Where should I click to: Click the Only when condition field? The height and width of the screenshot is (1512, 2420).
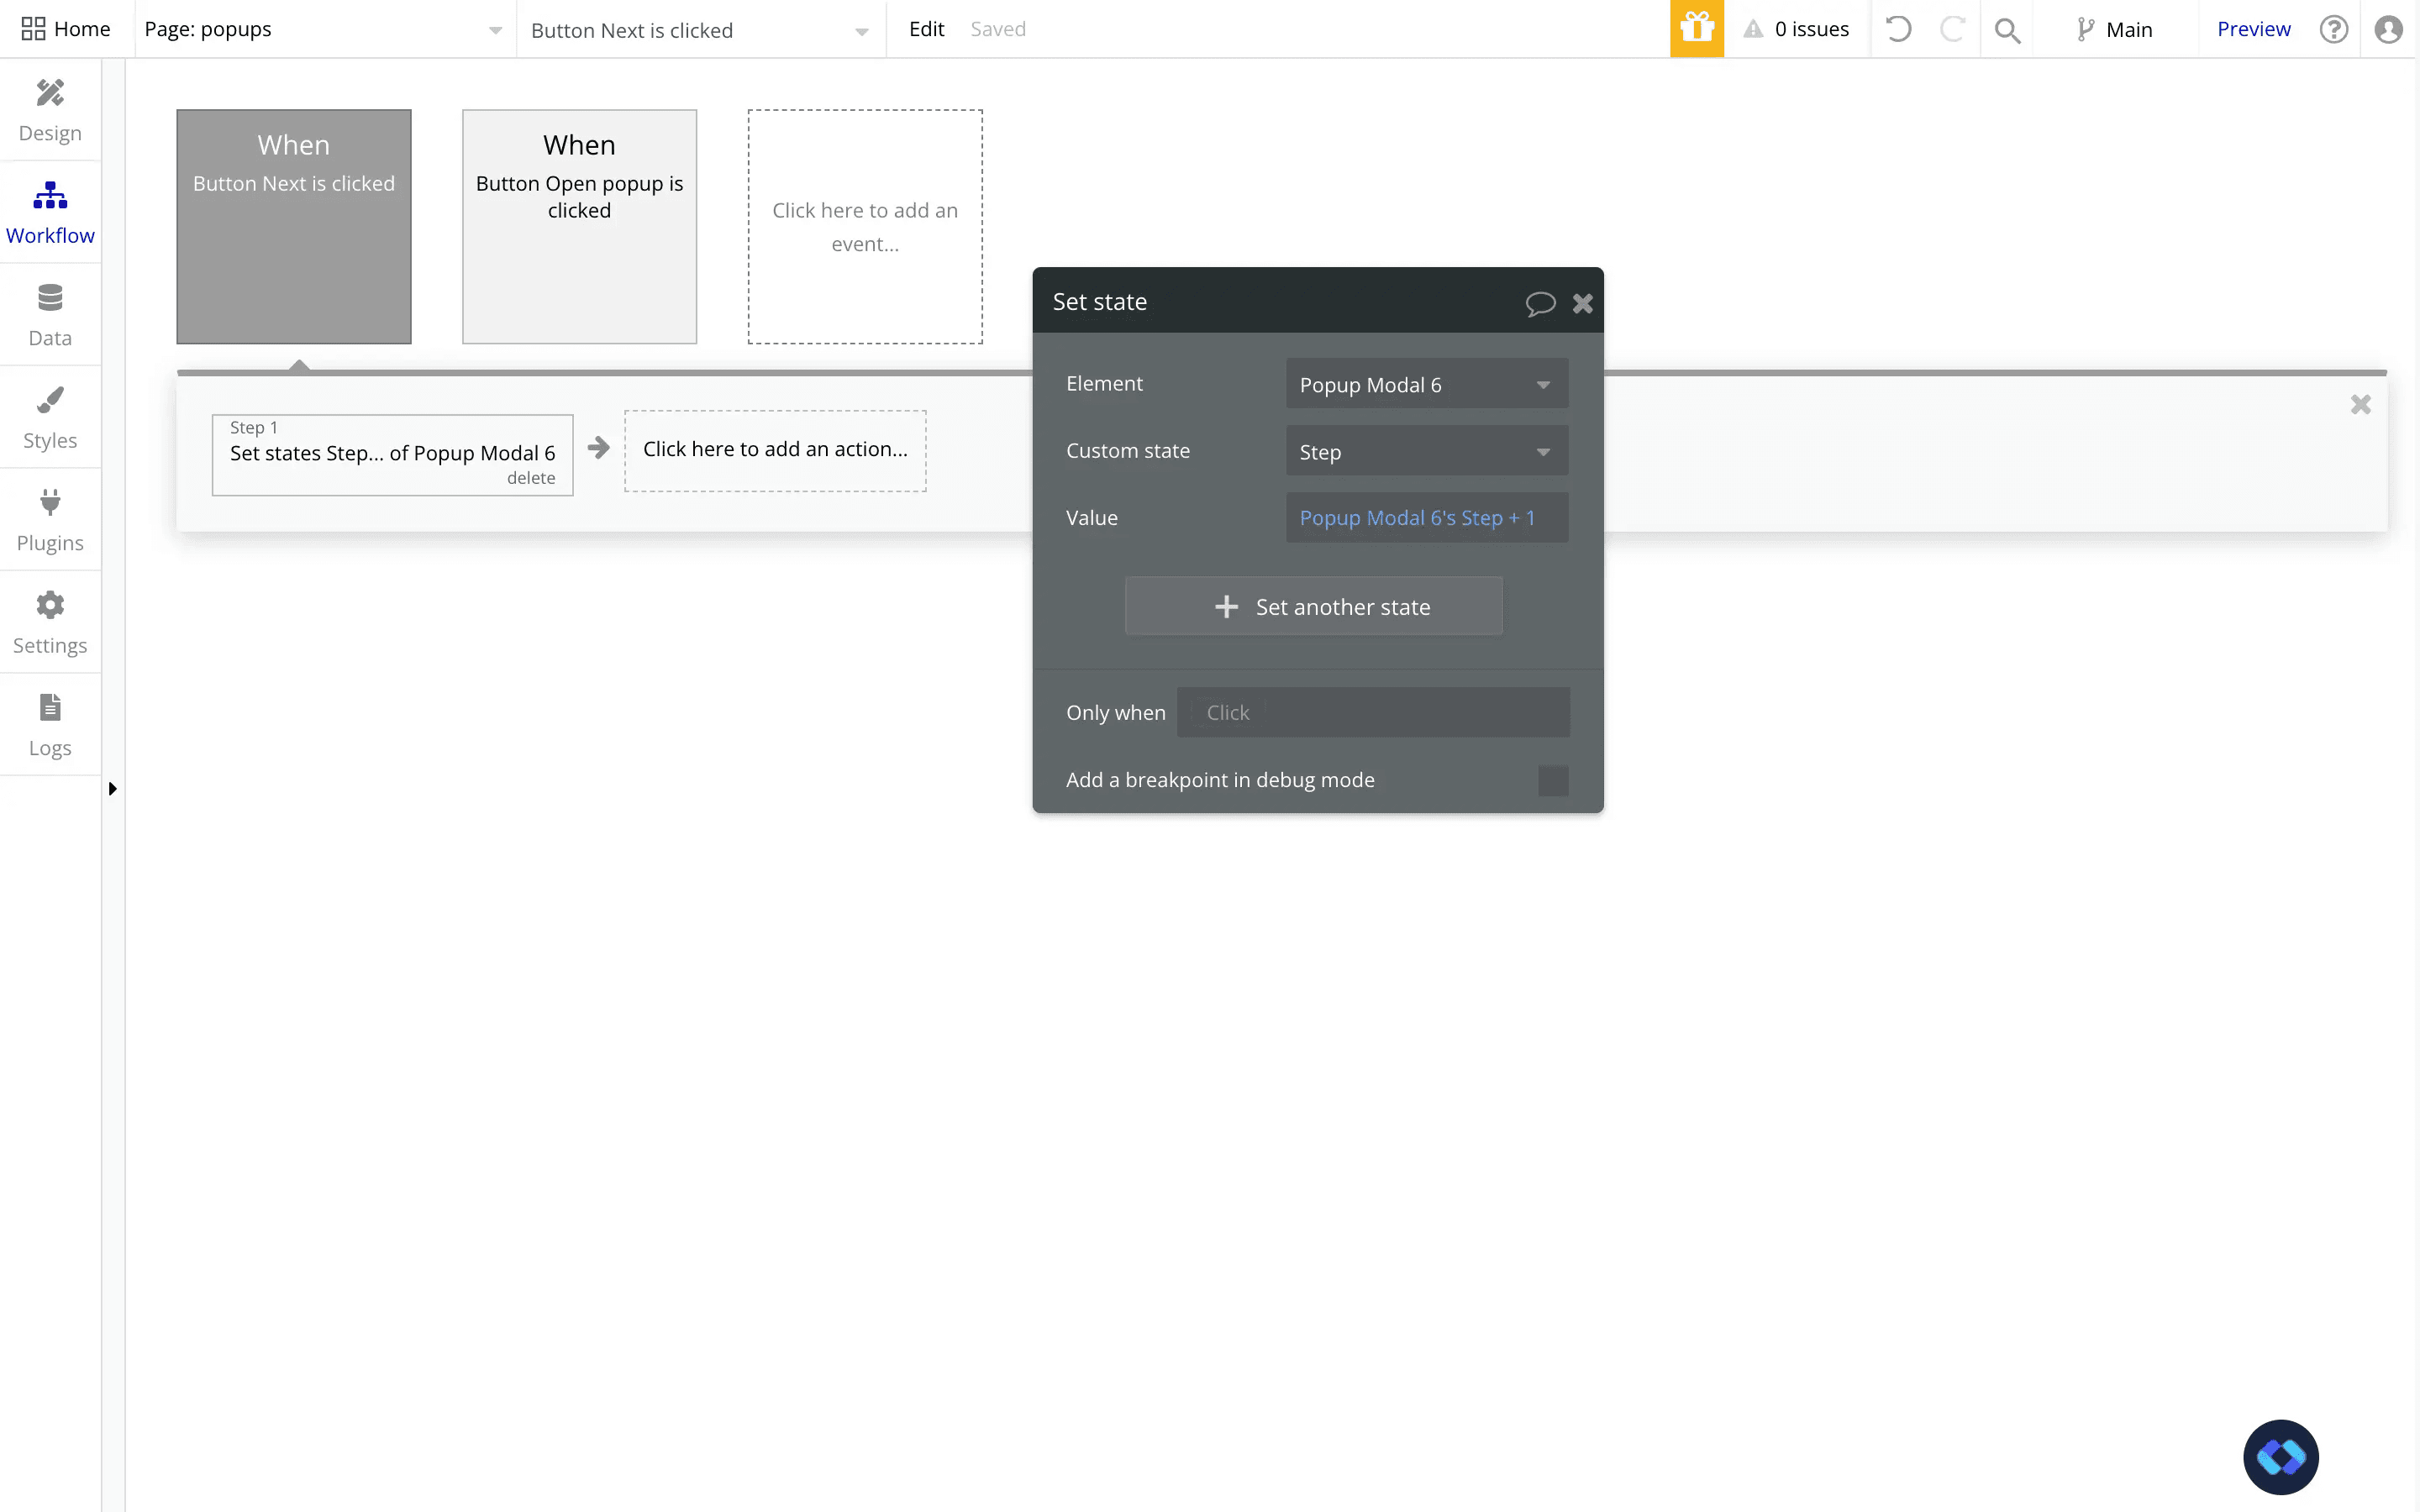point(1373,712)
